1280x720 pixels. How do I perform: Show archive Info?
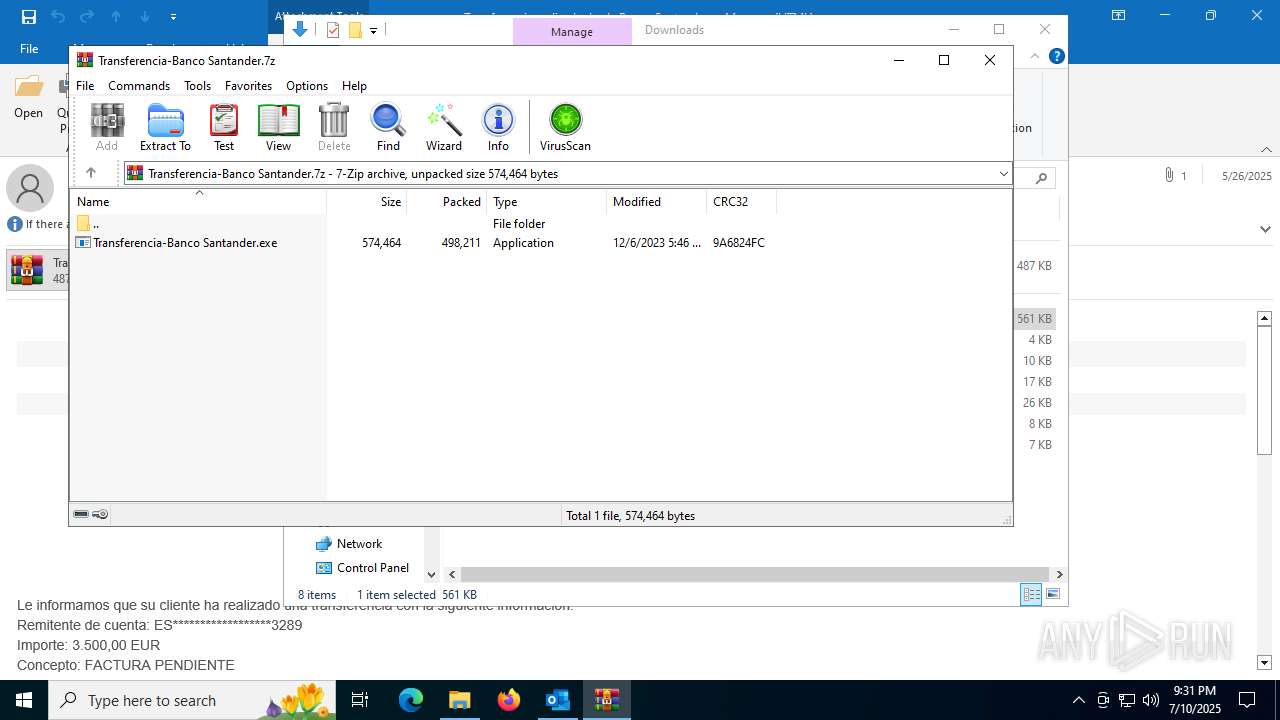click(x=498, y=127)
